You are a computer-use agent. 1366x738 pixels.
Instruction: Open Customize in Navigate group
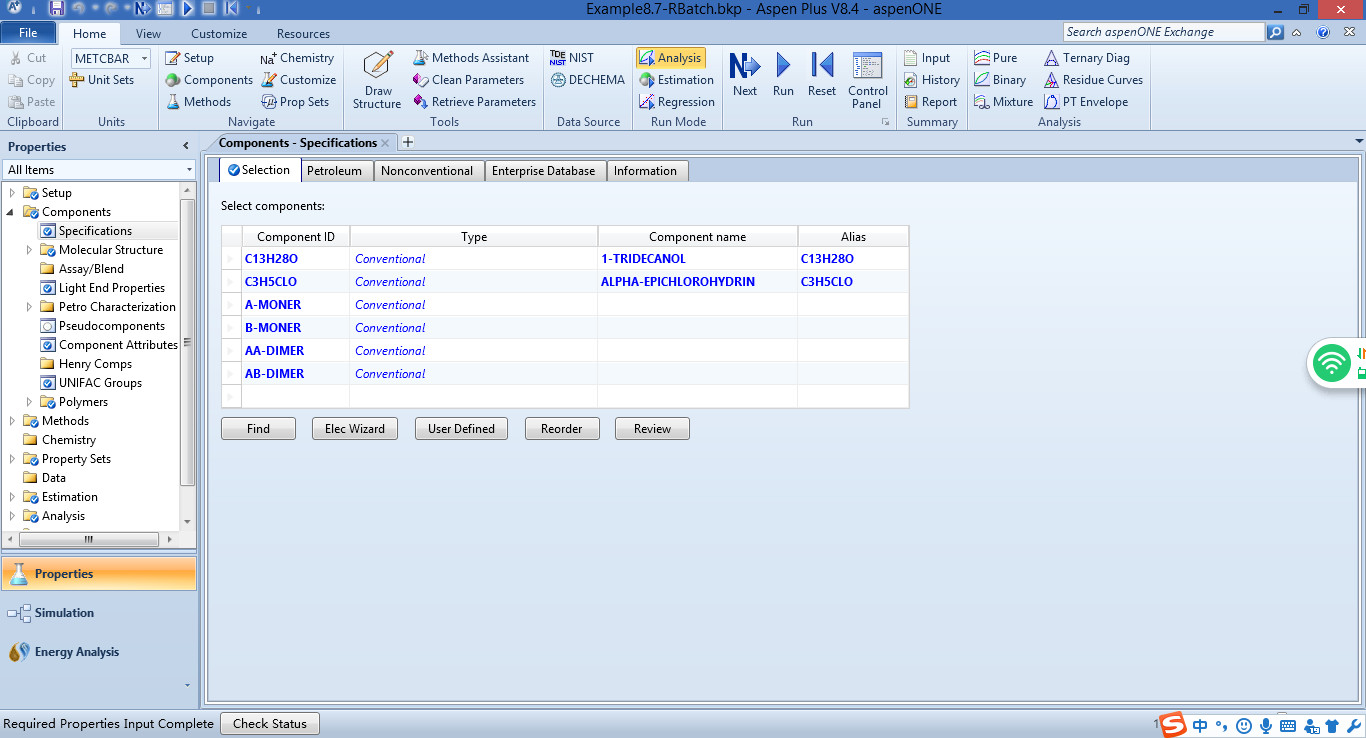(x=298, y=80)
